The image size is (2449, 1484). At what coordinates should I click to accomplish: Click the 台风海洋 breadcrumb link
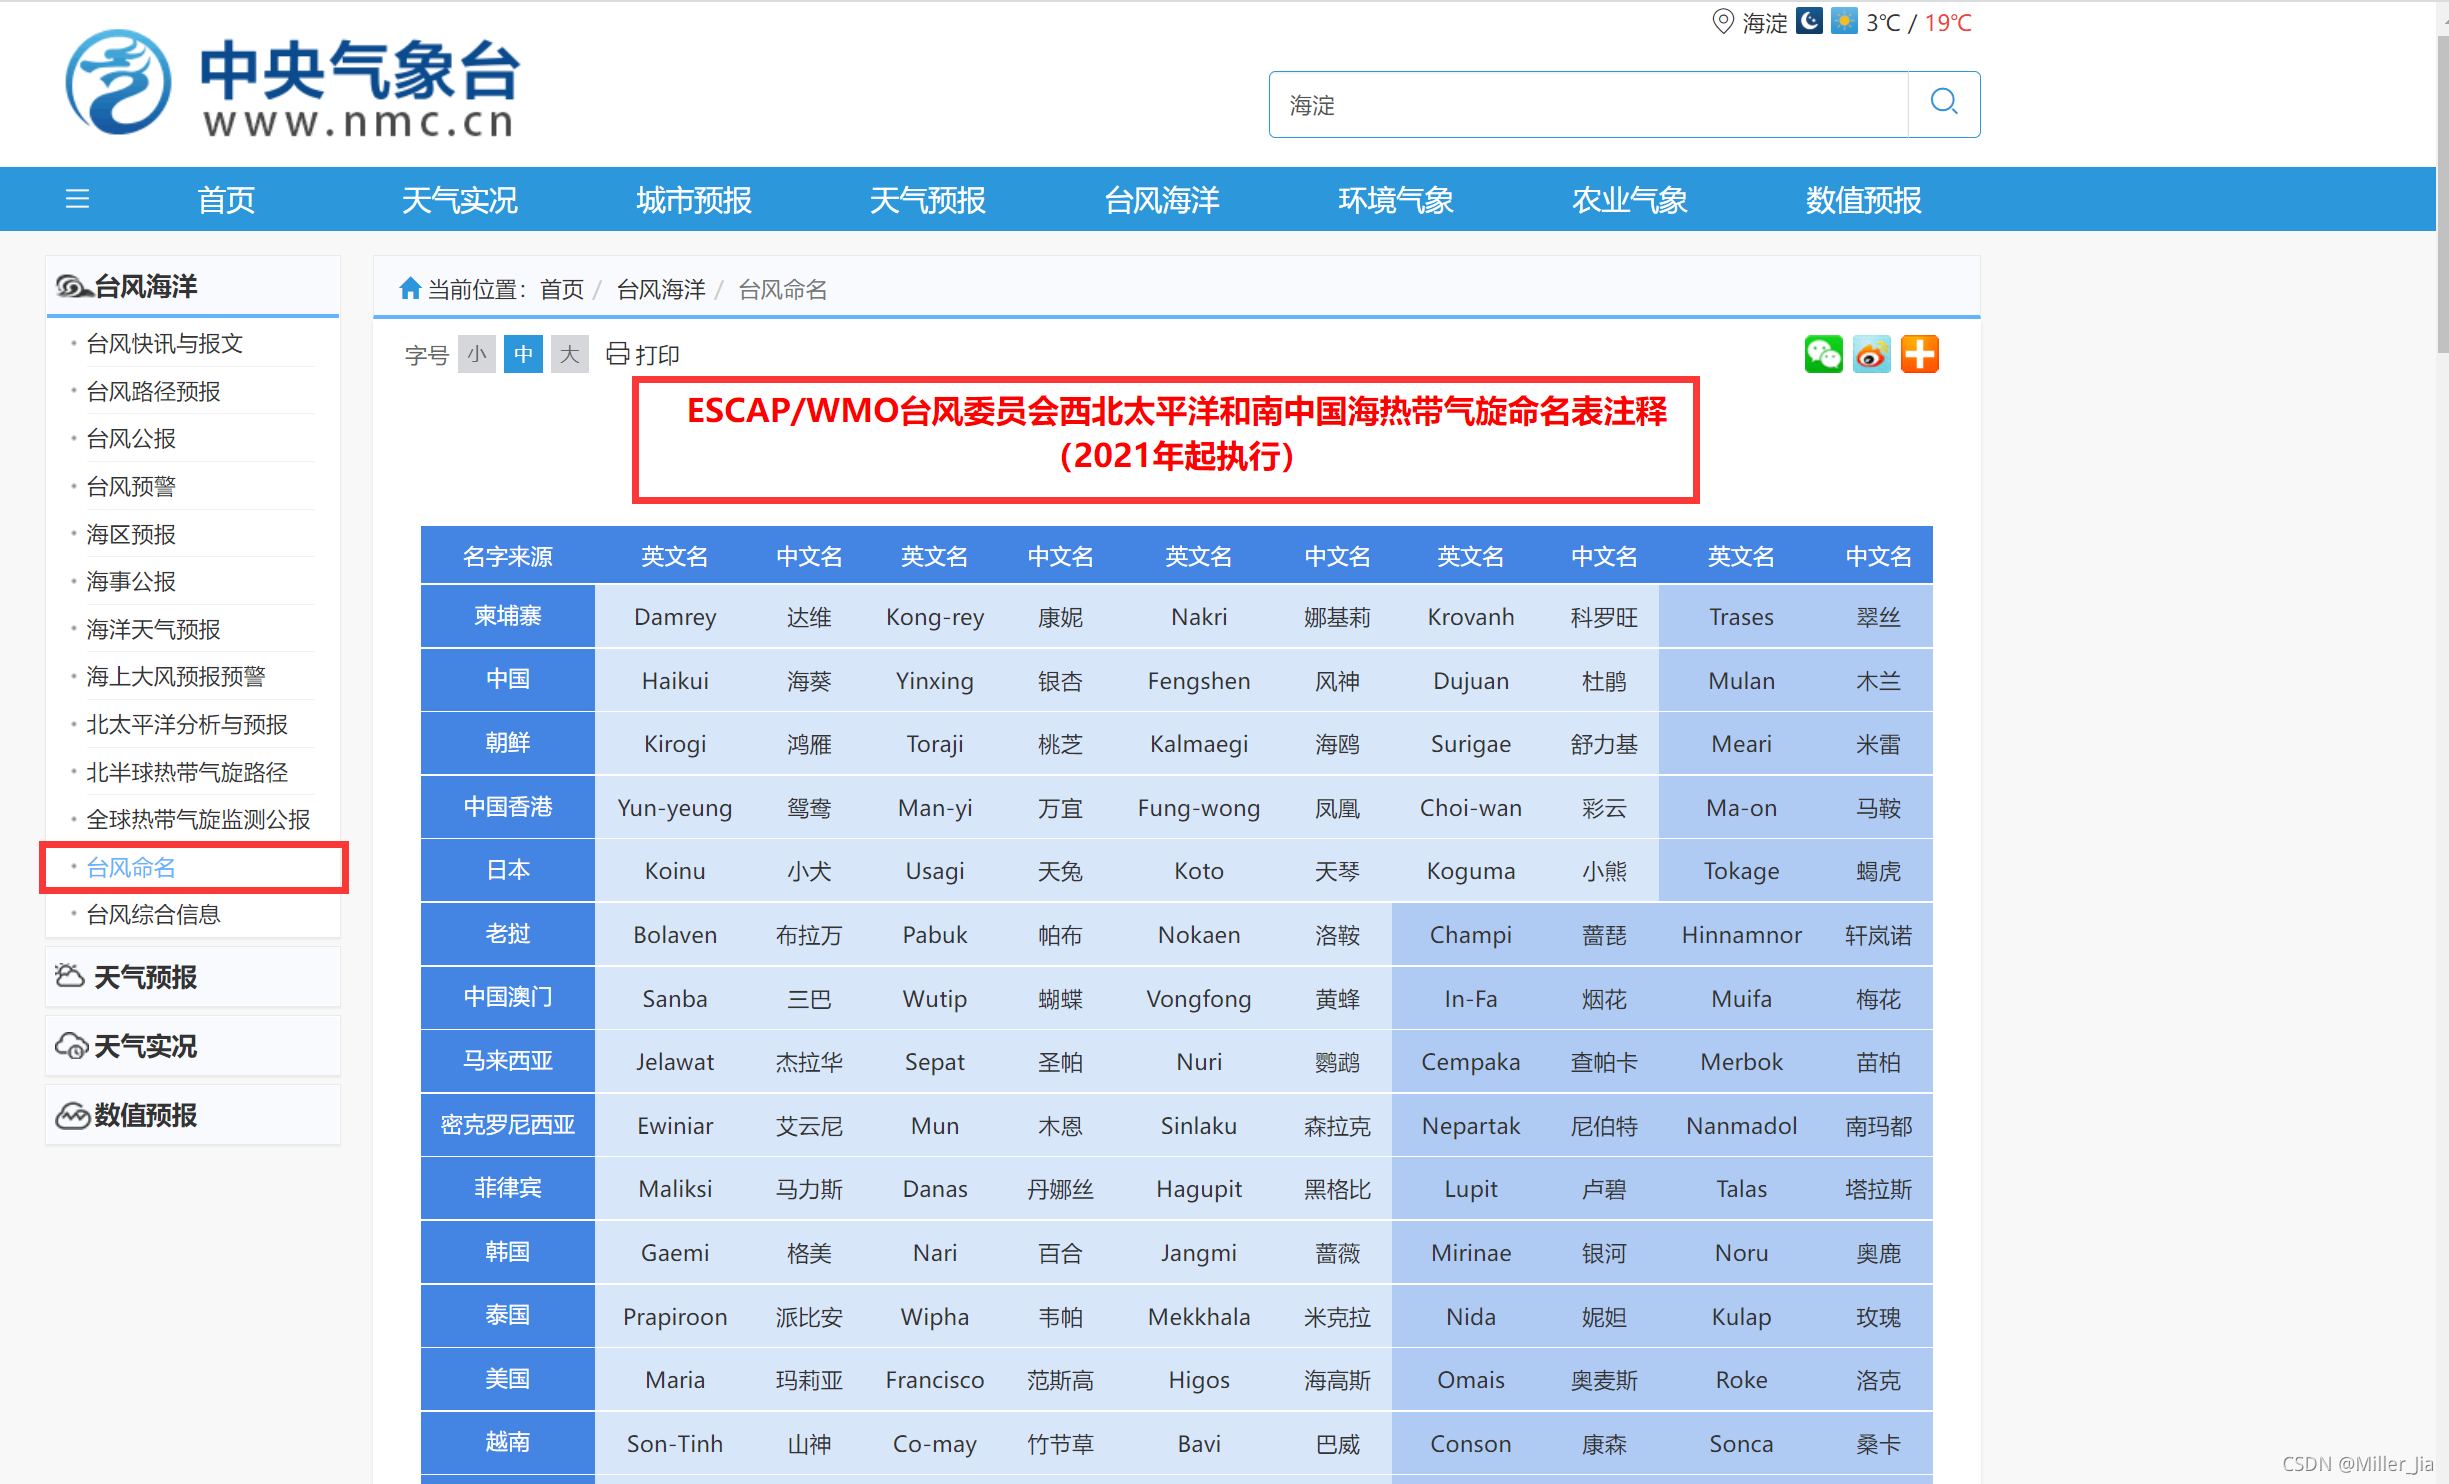tap(660, 289)
